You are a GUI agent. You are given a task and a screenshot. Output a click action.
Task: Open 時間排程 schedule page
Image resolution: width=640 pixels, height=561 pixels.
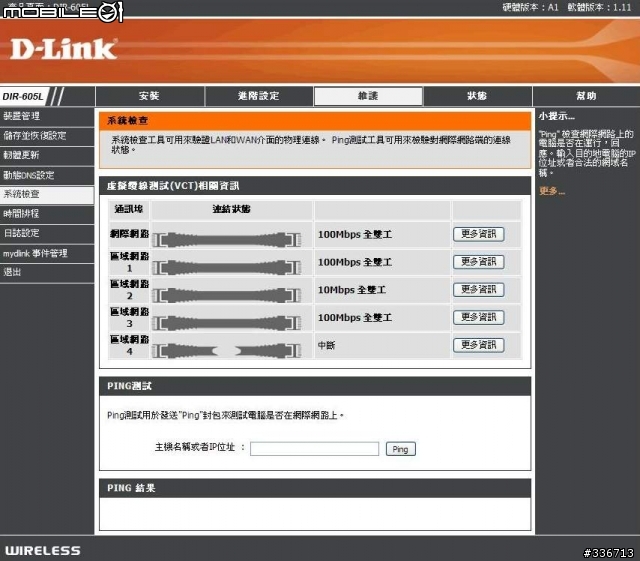(x=47, y=214)
